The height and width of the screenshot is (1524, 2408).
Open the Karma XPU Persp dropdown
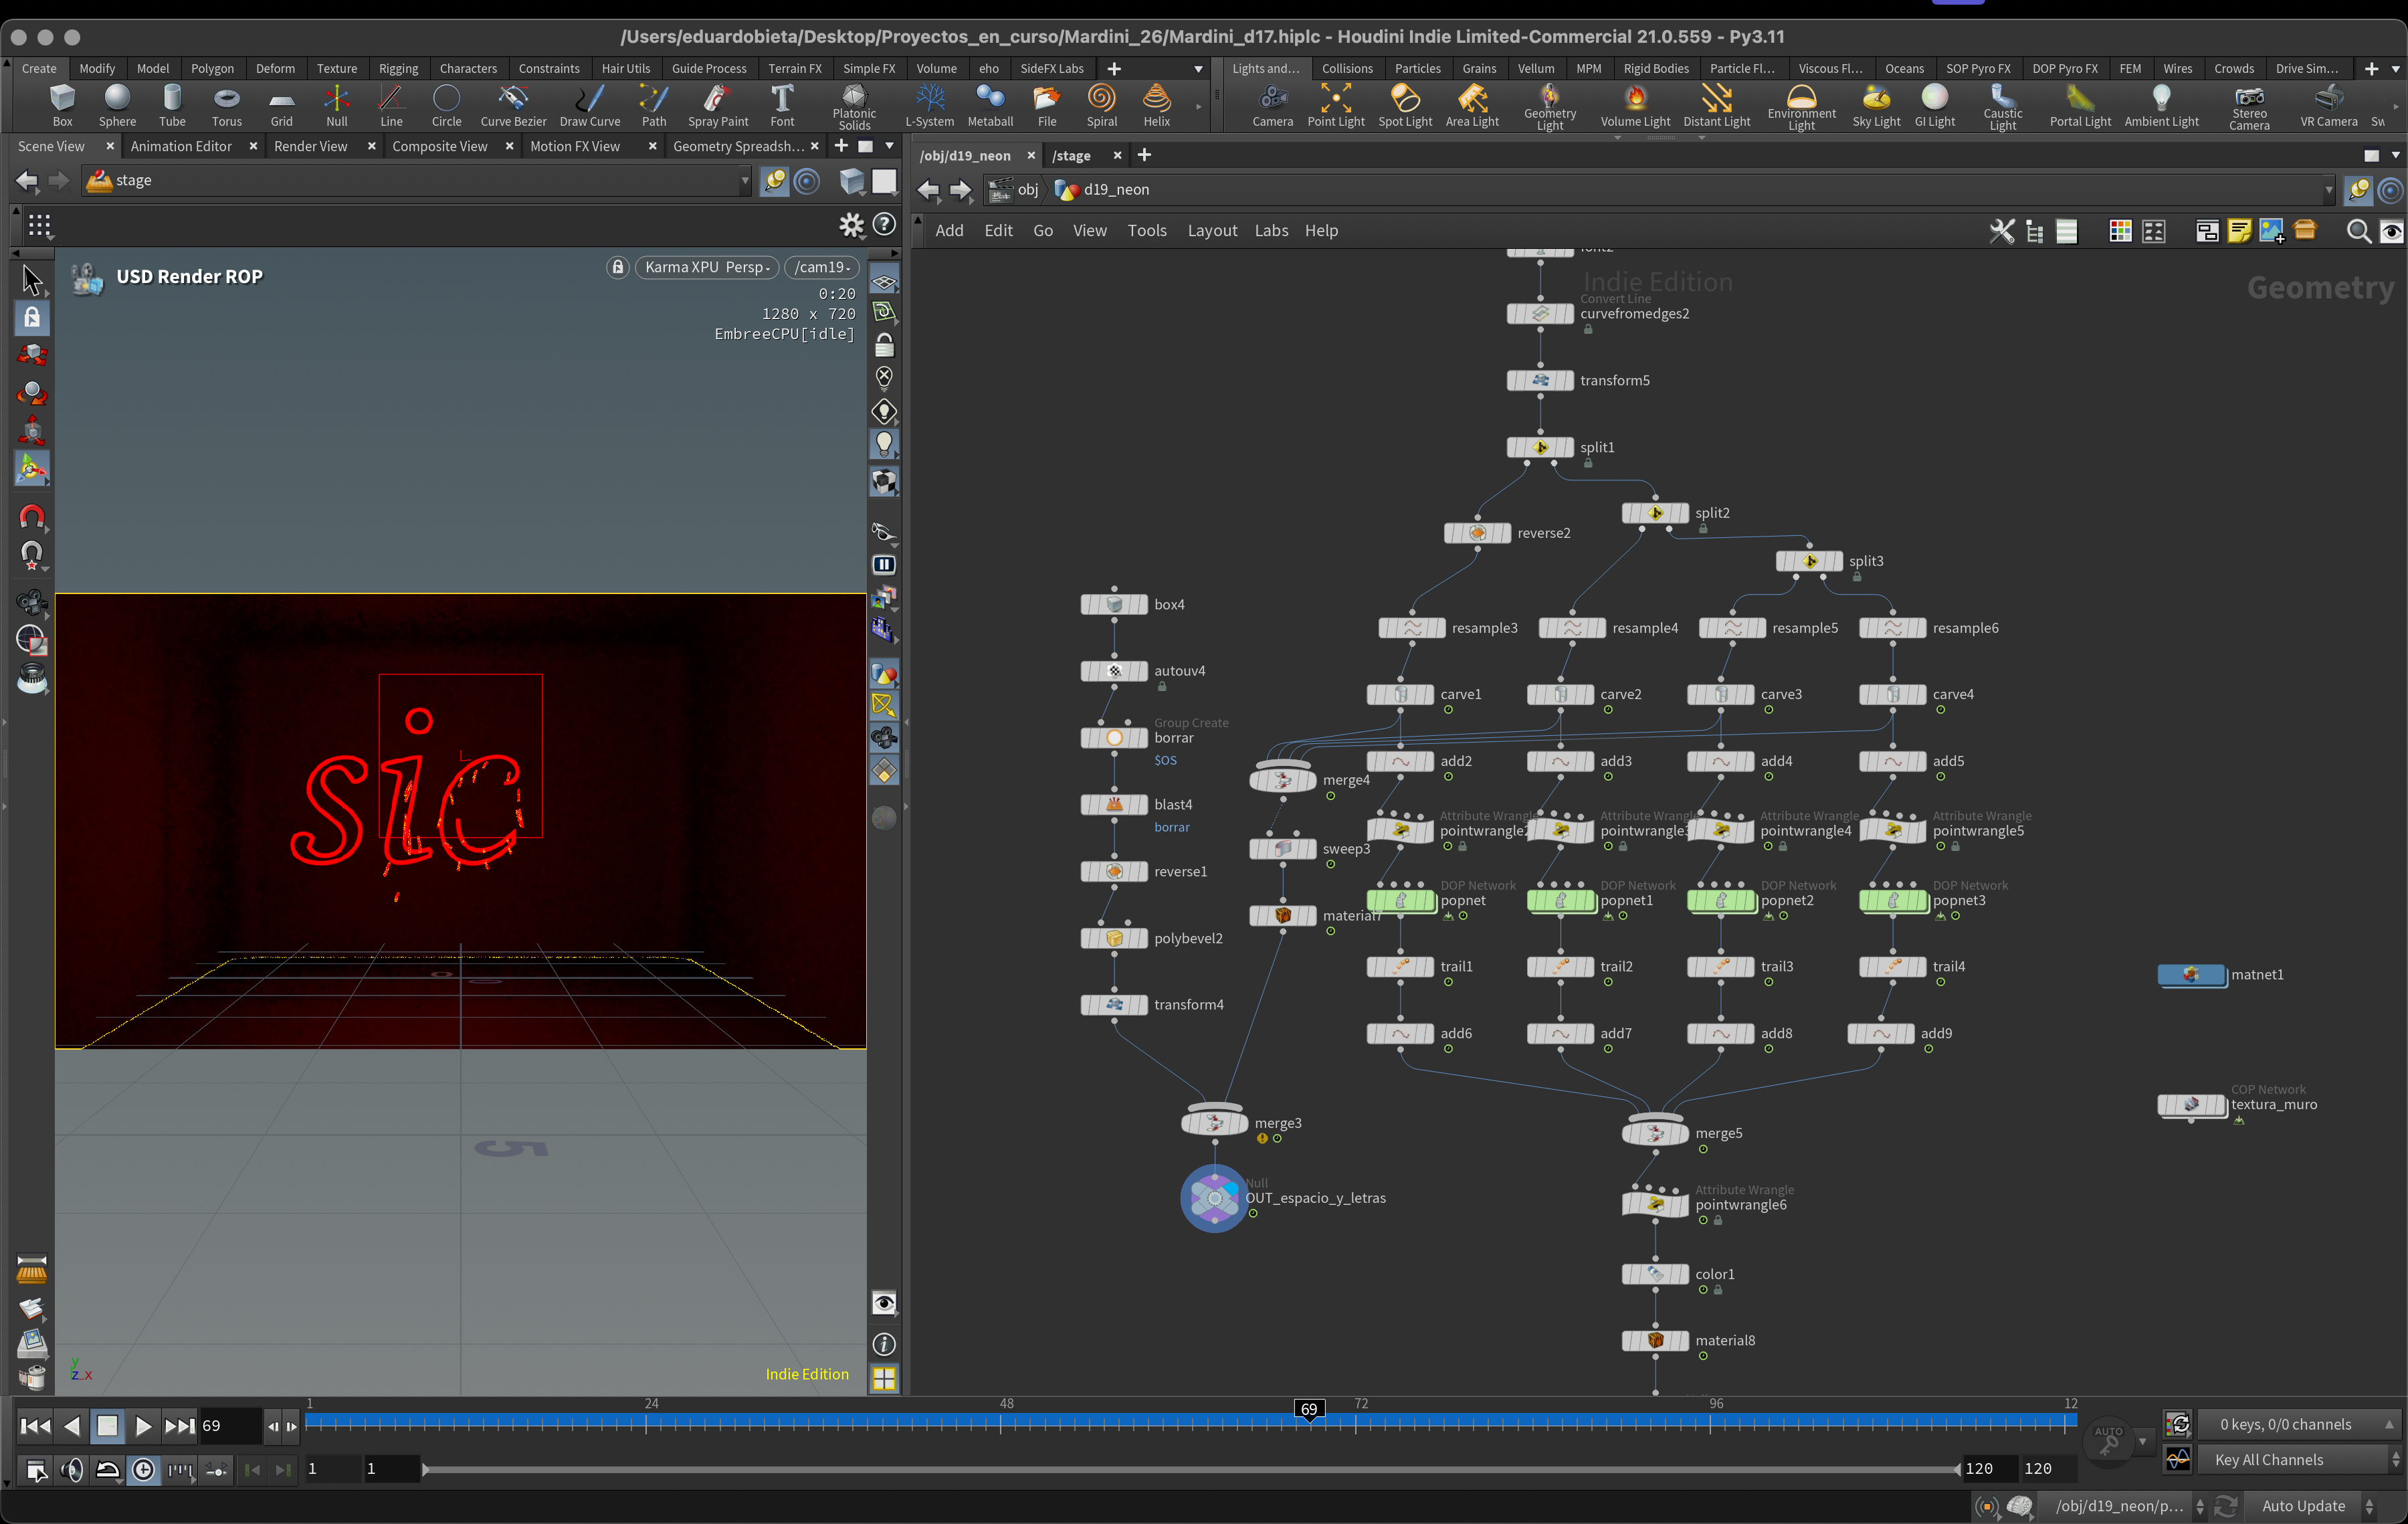coord(707,267)
